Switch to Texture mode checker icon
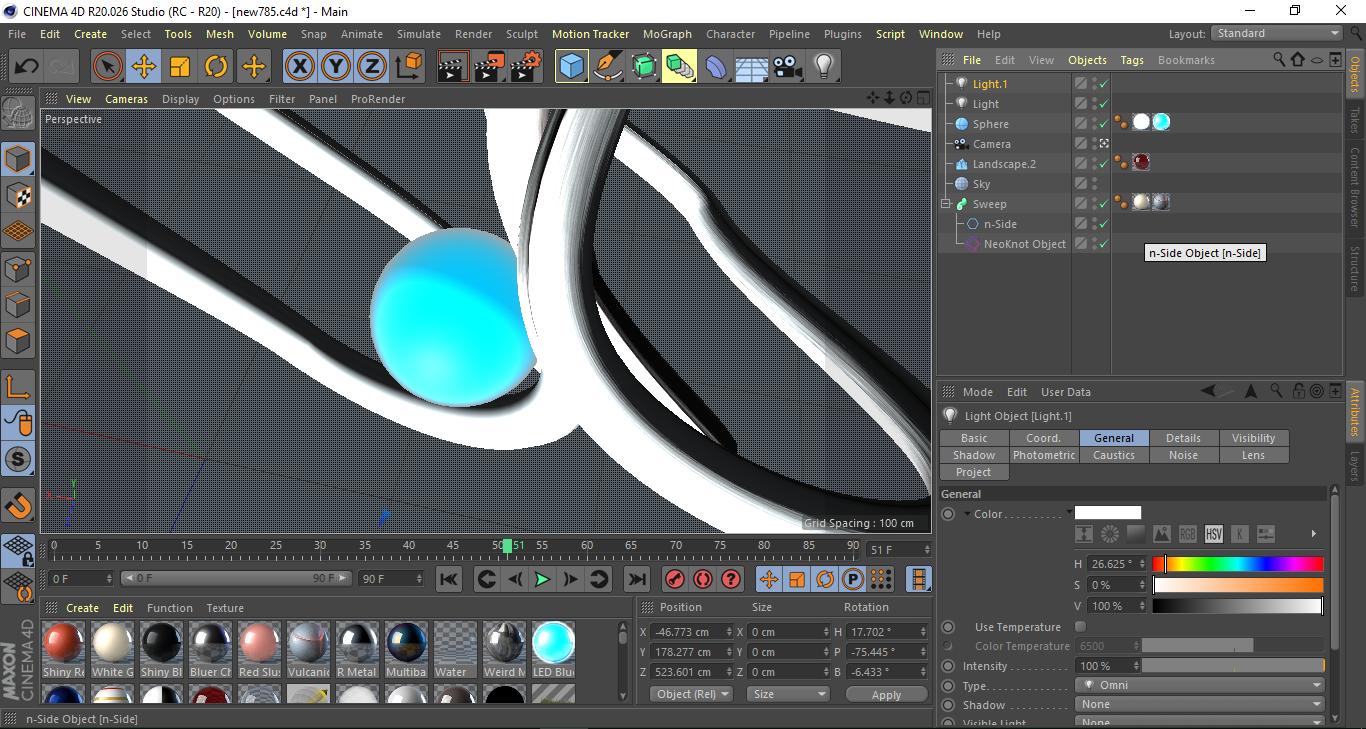This screenshot has height=729, width=1366. tap(18, 195)
